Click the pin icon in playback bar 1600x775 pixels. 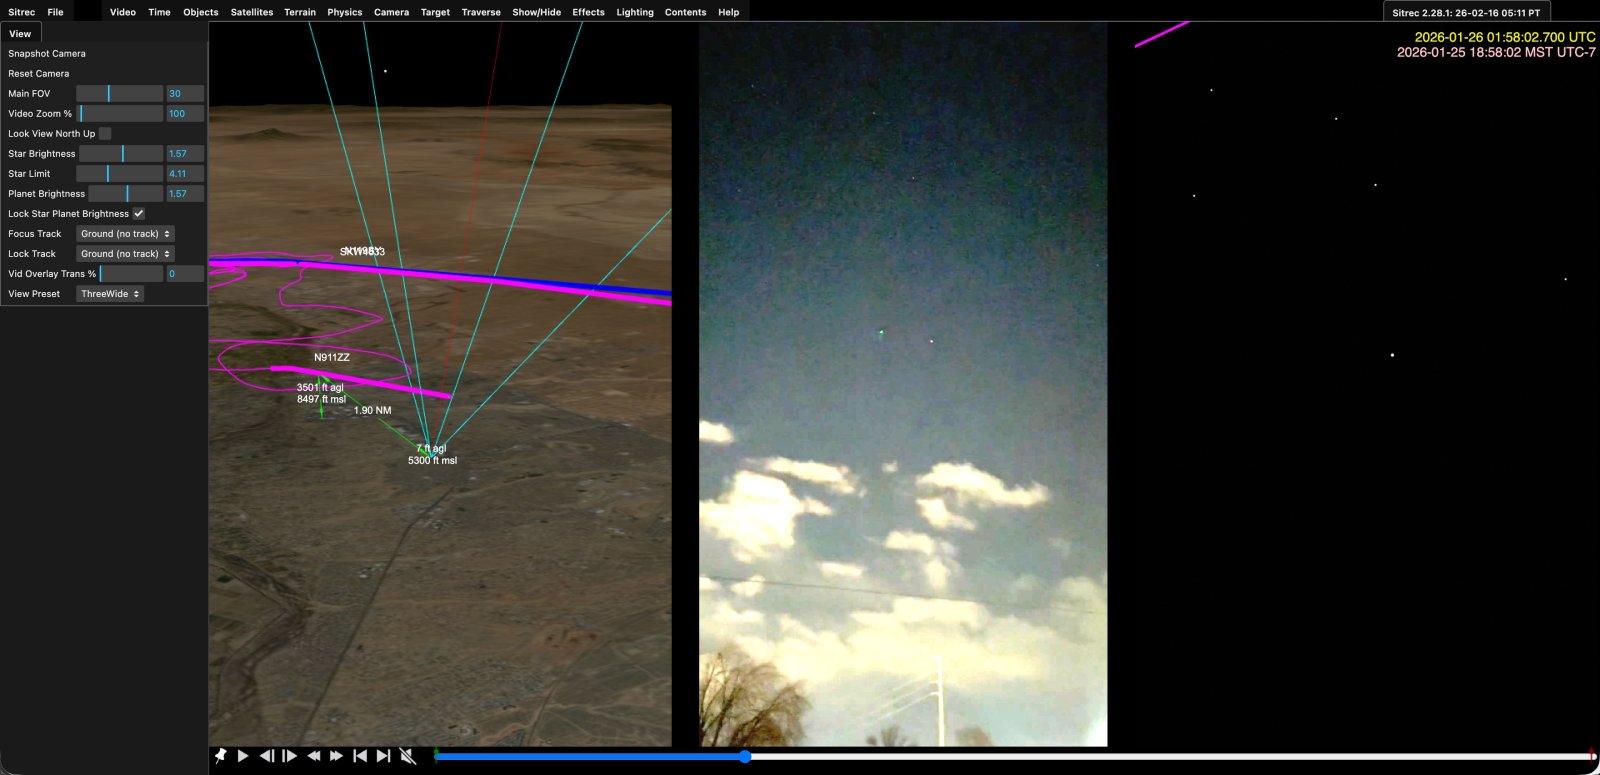click(220, 756)
